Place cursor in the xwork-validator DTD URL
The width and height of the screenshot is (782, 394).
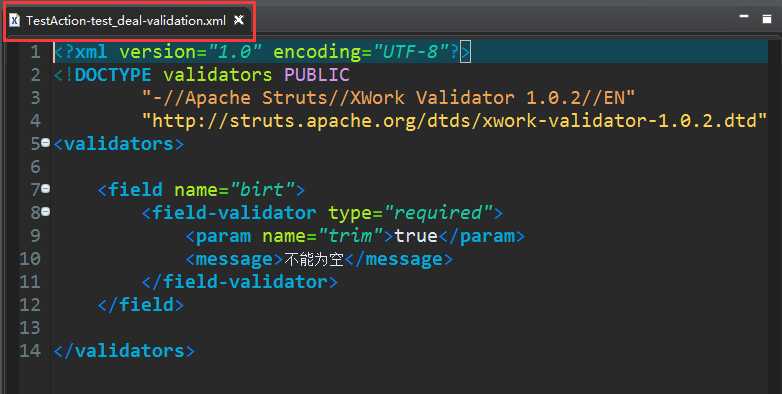point(454,121)
